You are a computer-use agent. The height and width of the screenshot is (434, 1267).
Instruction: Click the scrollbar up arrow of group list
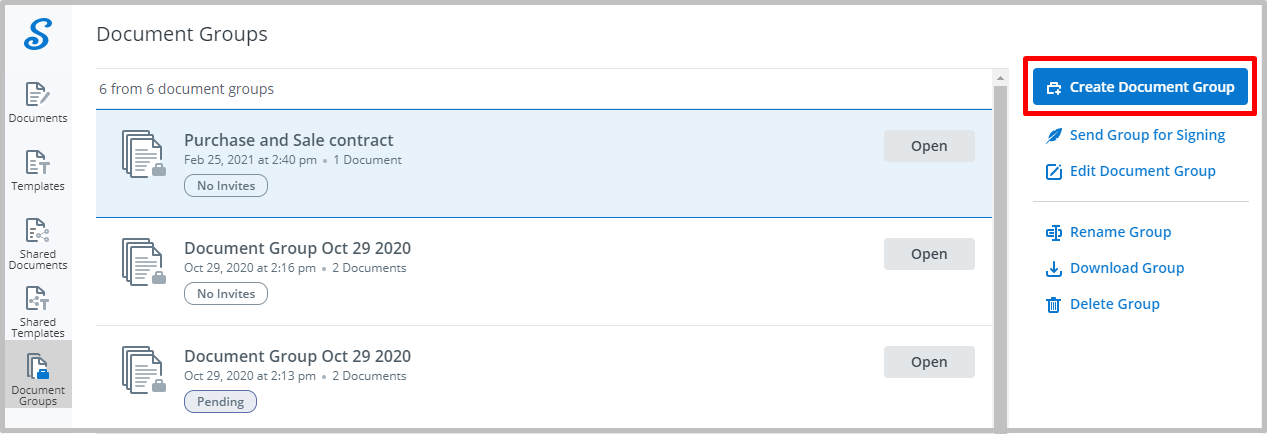[1000, 77]
